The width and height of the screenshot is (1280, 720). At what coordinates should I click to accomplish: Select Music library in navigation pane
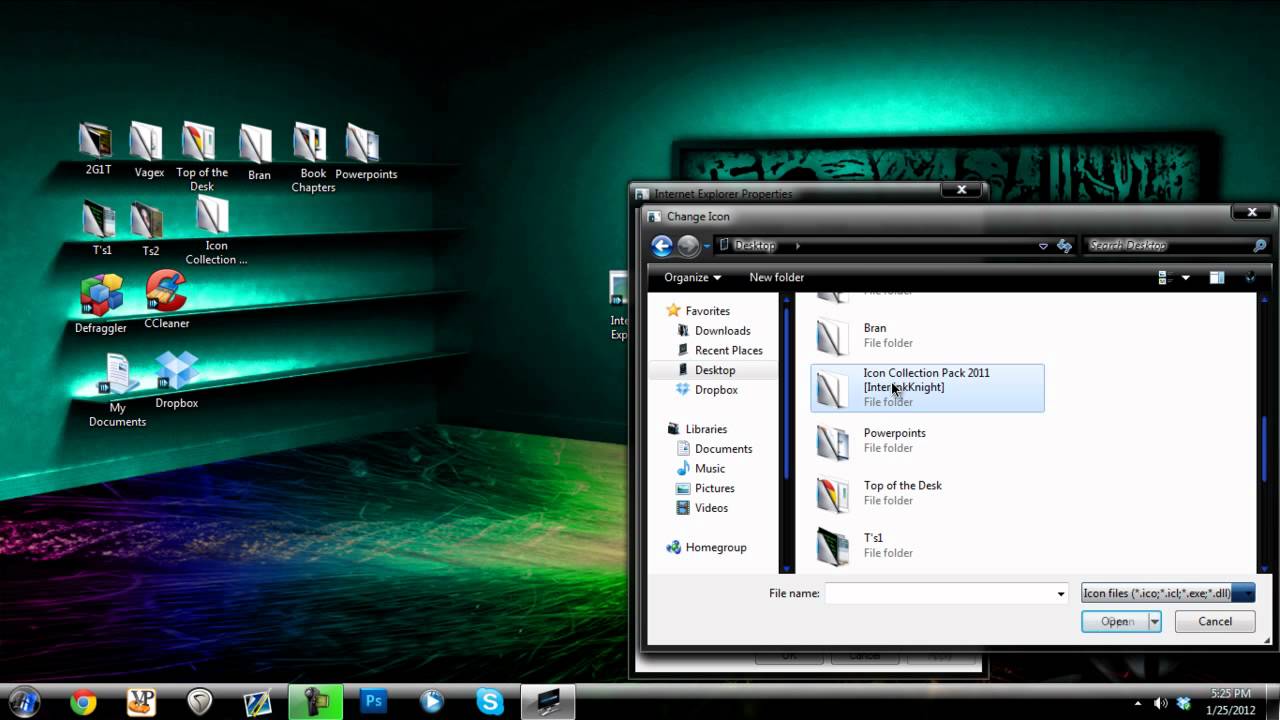pyautogui.click(x=709, y=468)
